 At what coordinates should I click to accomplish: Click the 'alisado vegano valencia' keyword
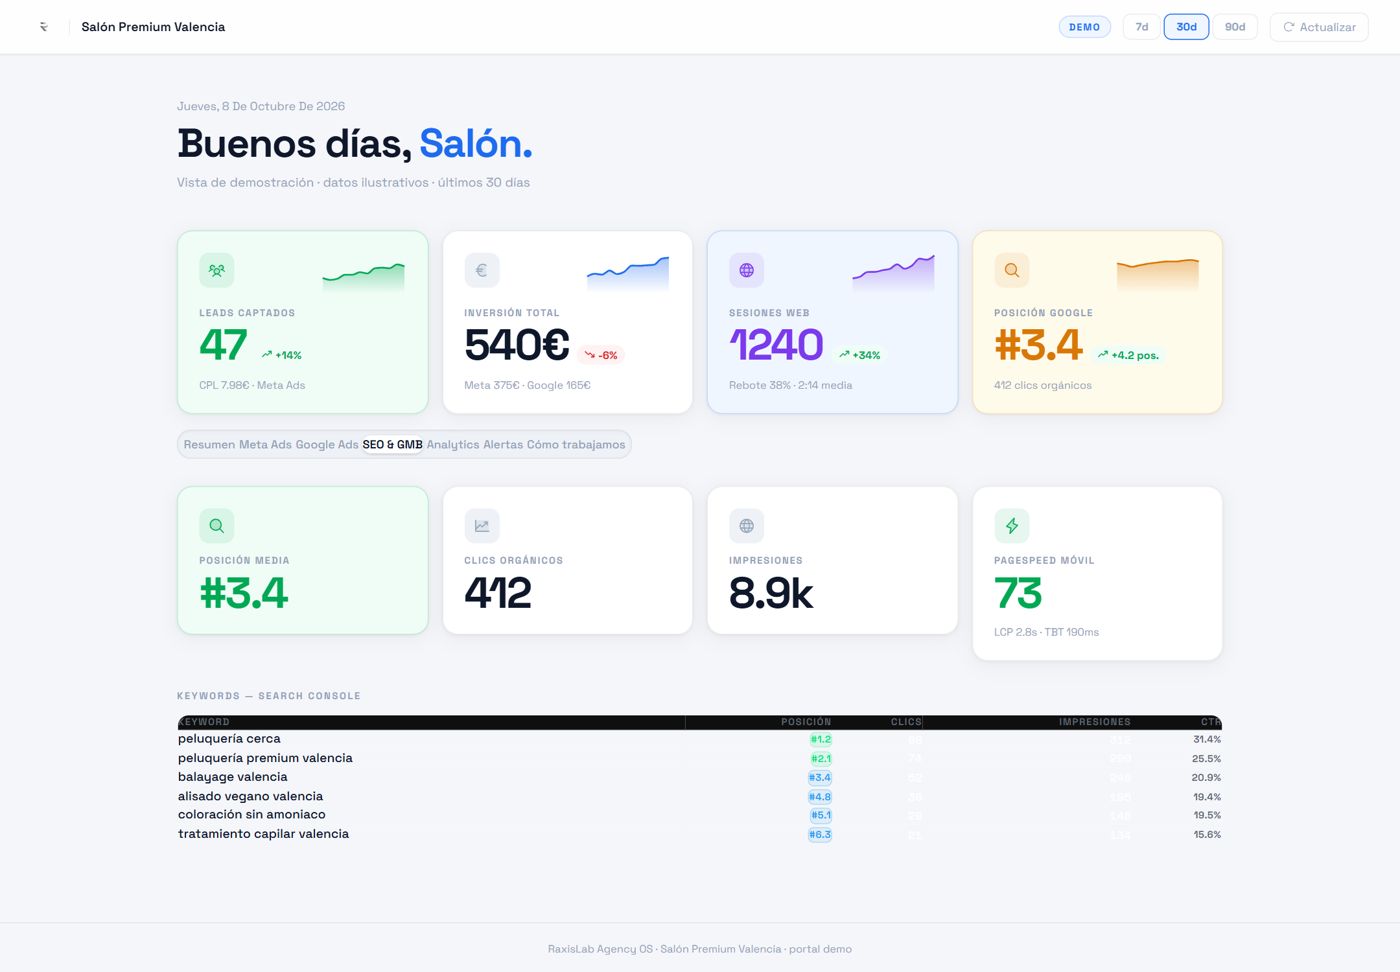coord(250,796)
